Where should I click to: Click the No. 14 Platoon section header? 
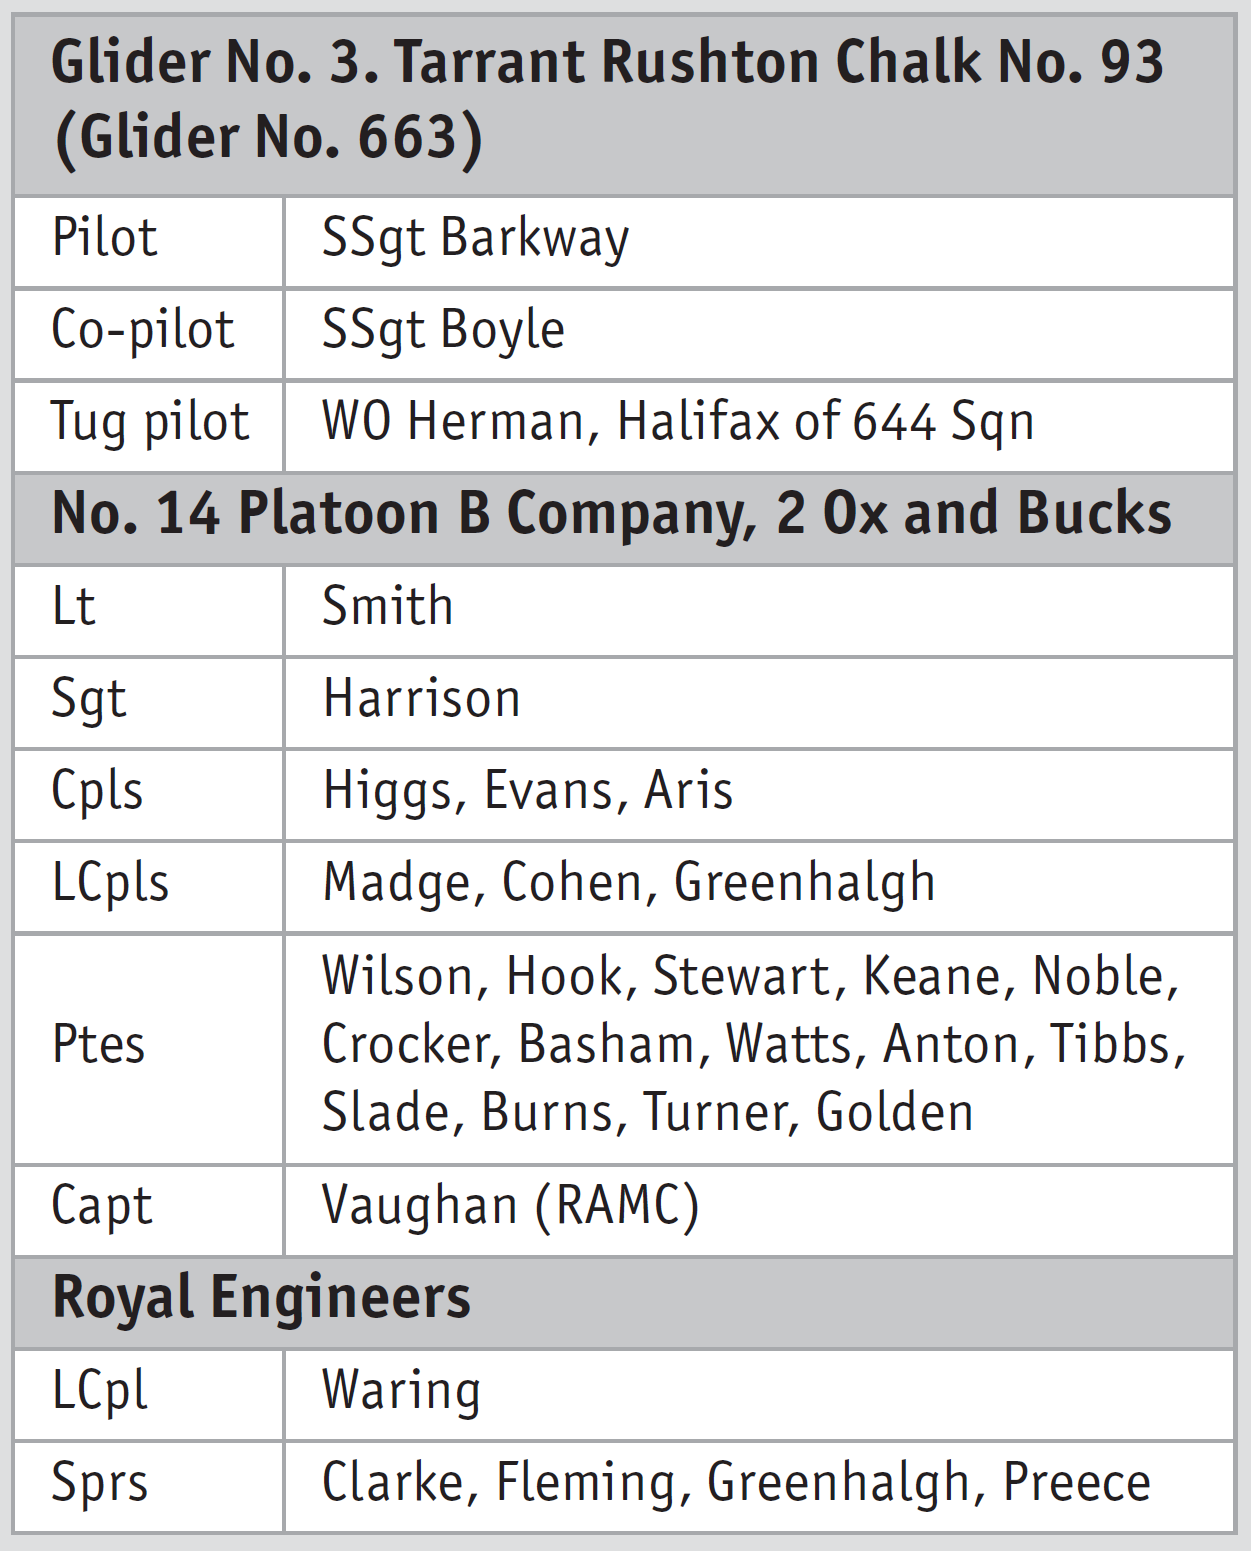click(611, 515)
